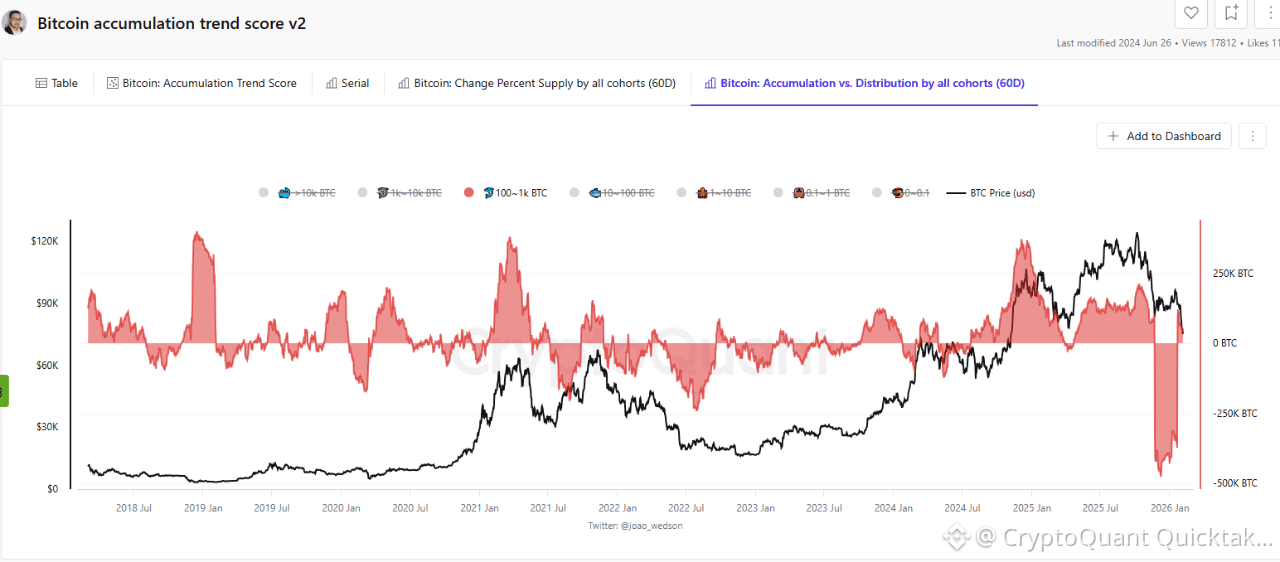Select the Serial tab

pos(347,83)
